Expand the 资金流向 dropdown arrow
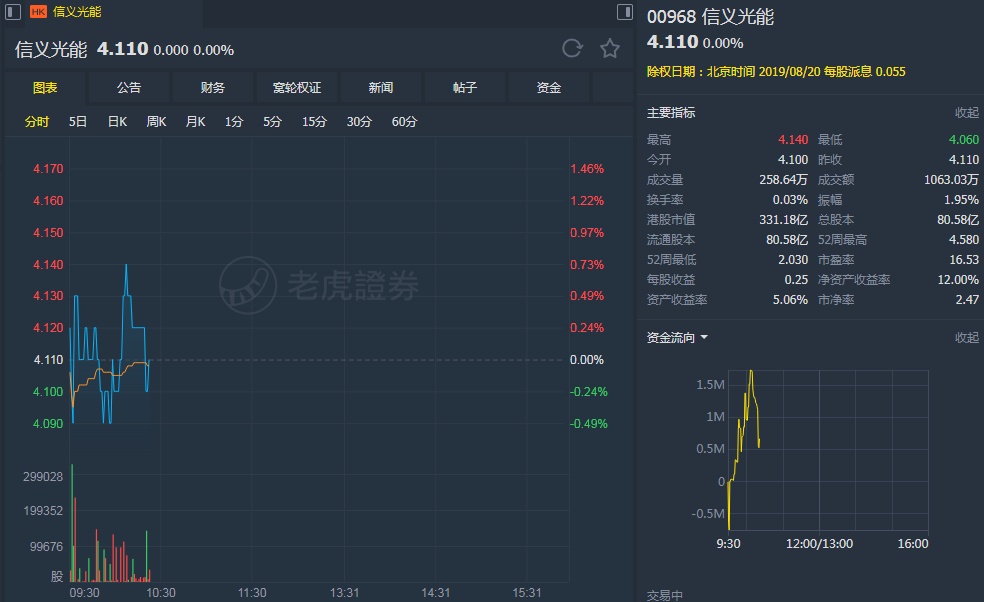Viewport: 984px width, 602px height. [704, 338]
